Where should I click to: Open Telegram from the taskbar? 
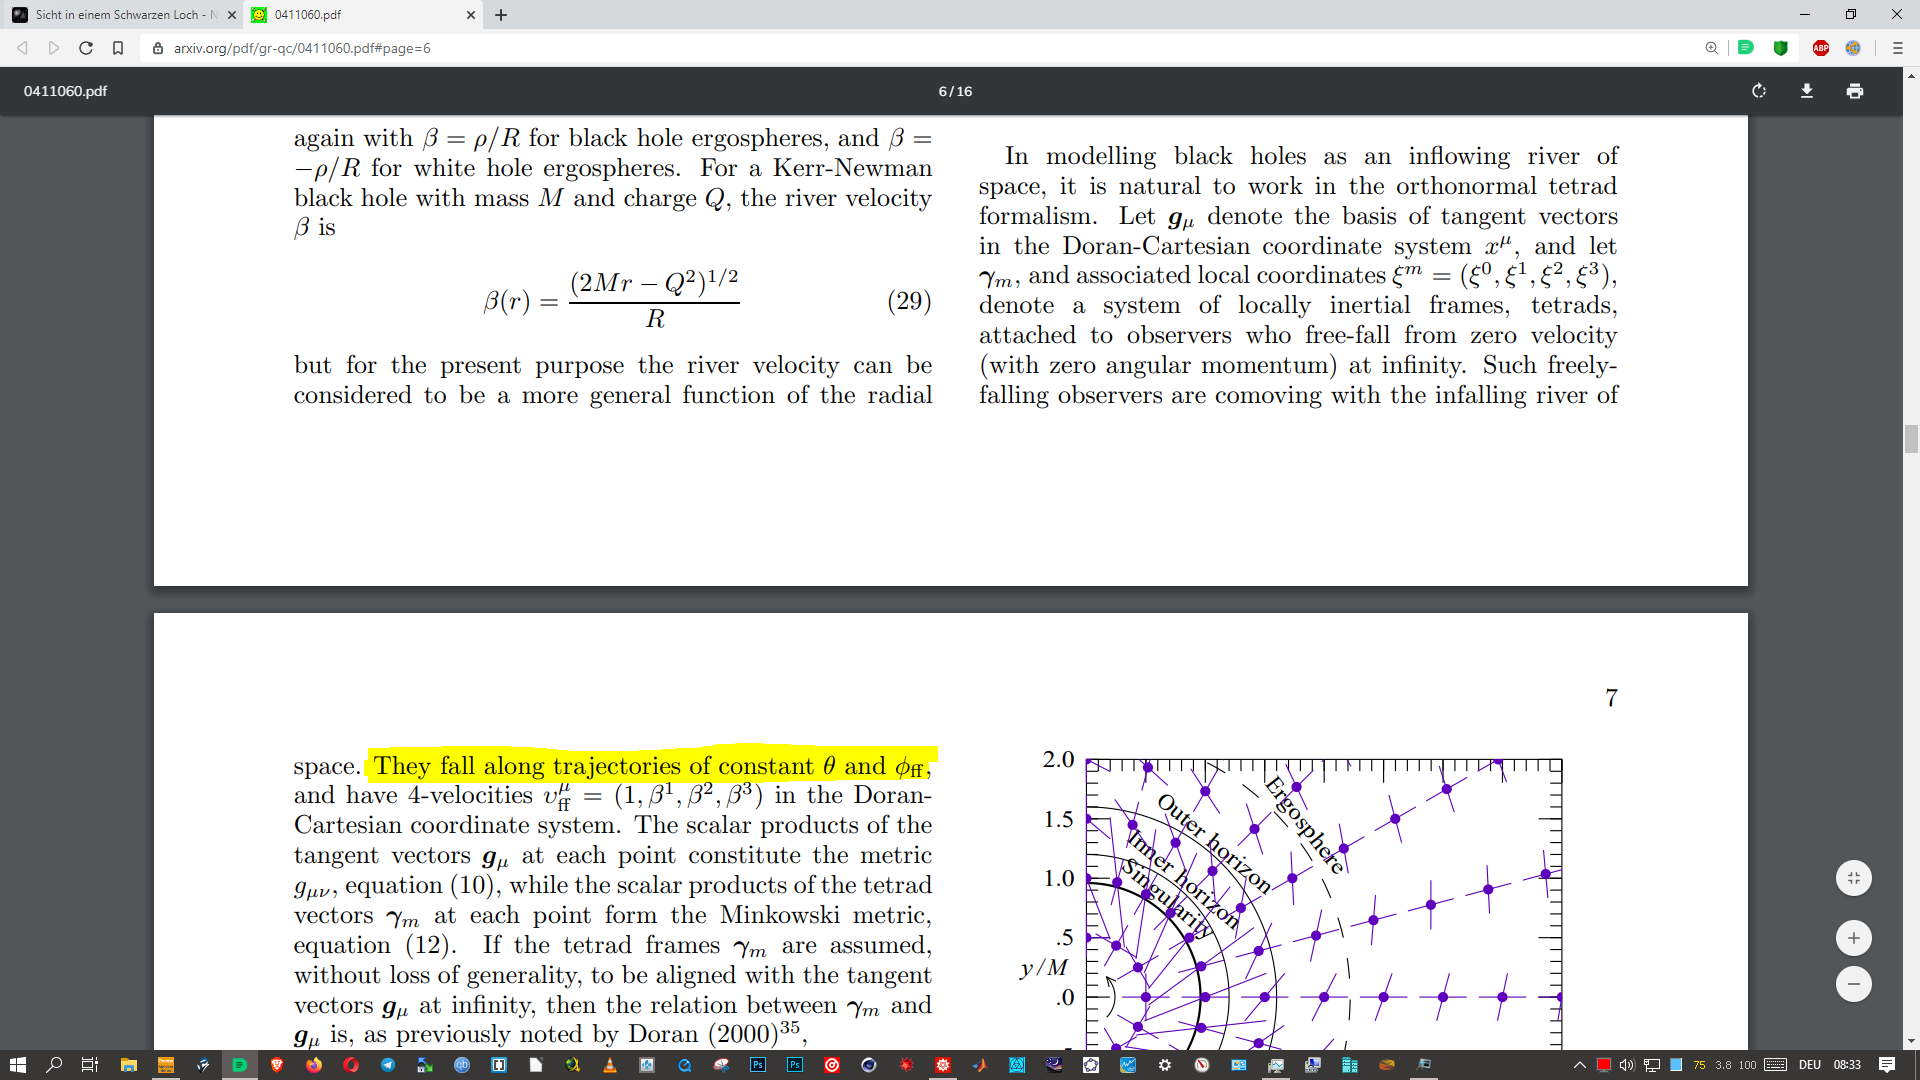click(388, 1065)
